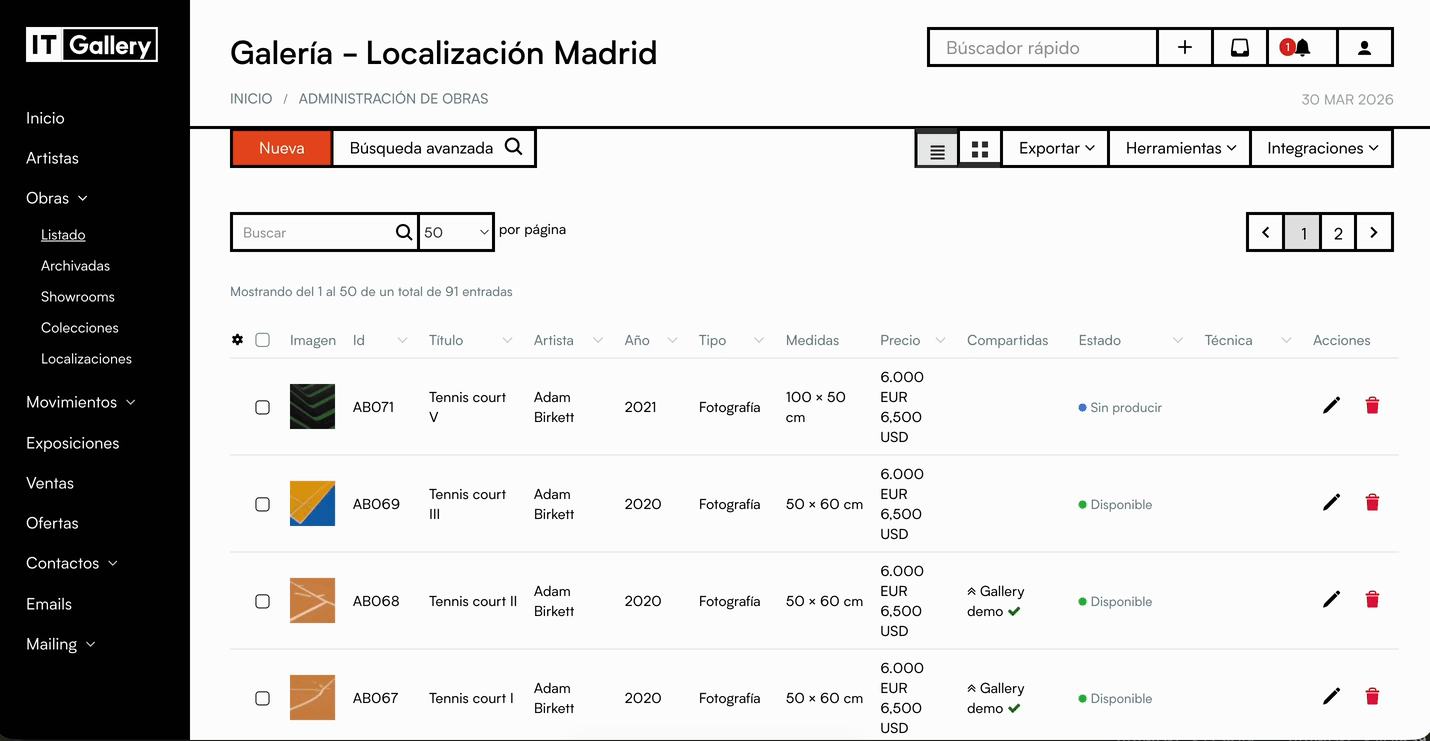Viewport: 1430px width, 741px height.
Task: Check the AB071 row checkbox
Action: (262, 407)
